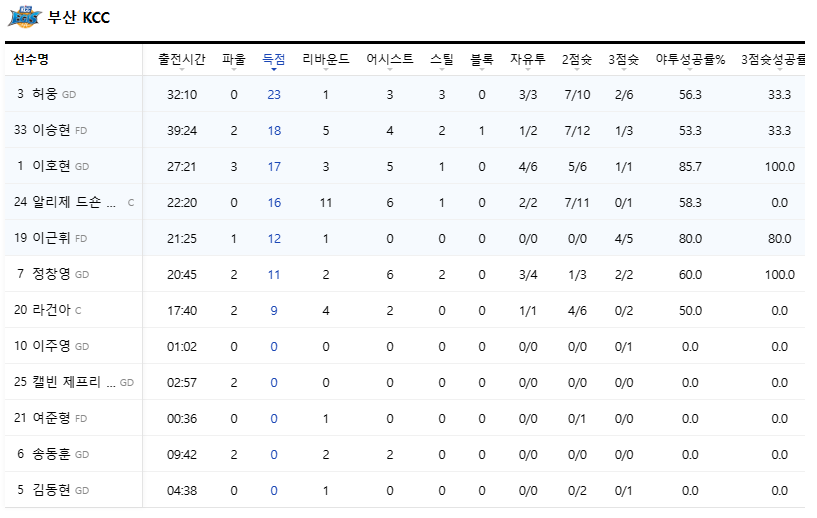Select 정창영's score value 11
The height and width of the screenshot is (518, 817).
(274, 275)
